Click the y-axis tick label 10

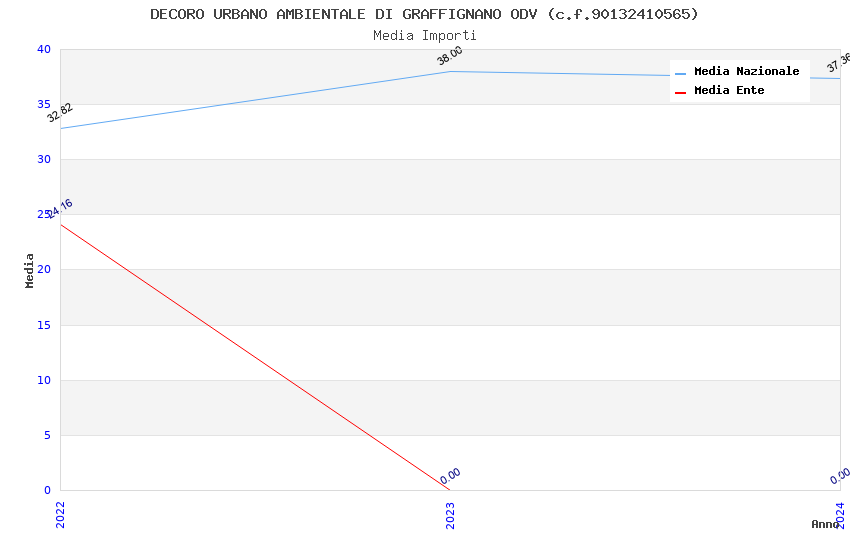44,380
